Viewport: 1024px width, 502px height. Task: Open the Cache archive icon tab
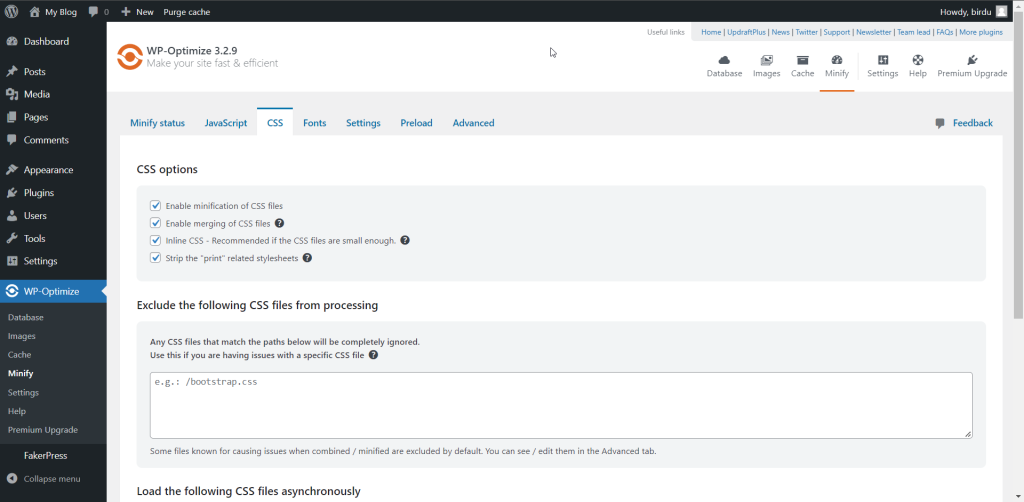tap(803, 67)
